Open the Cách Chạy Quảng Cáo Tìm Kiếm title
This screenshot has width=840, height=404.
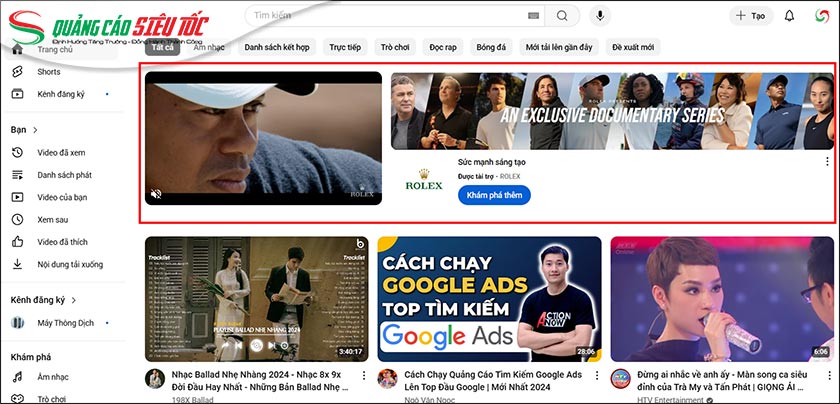493,380
